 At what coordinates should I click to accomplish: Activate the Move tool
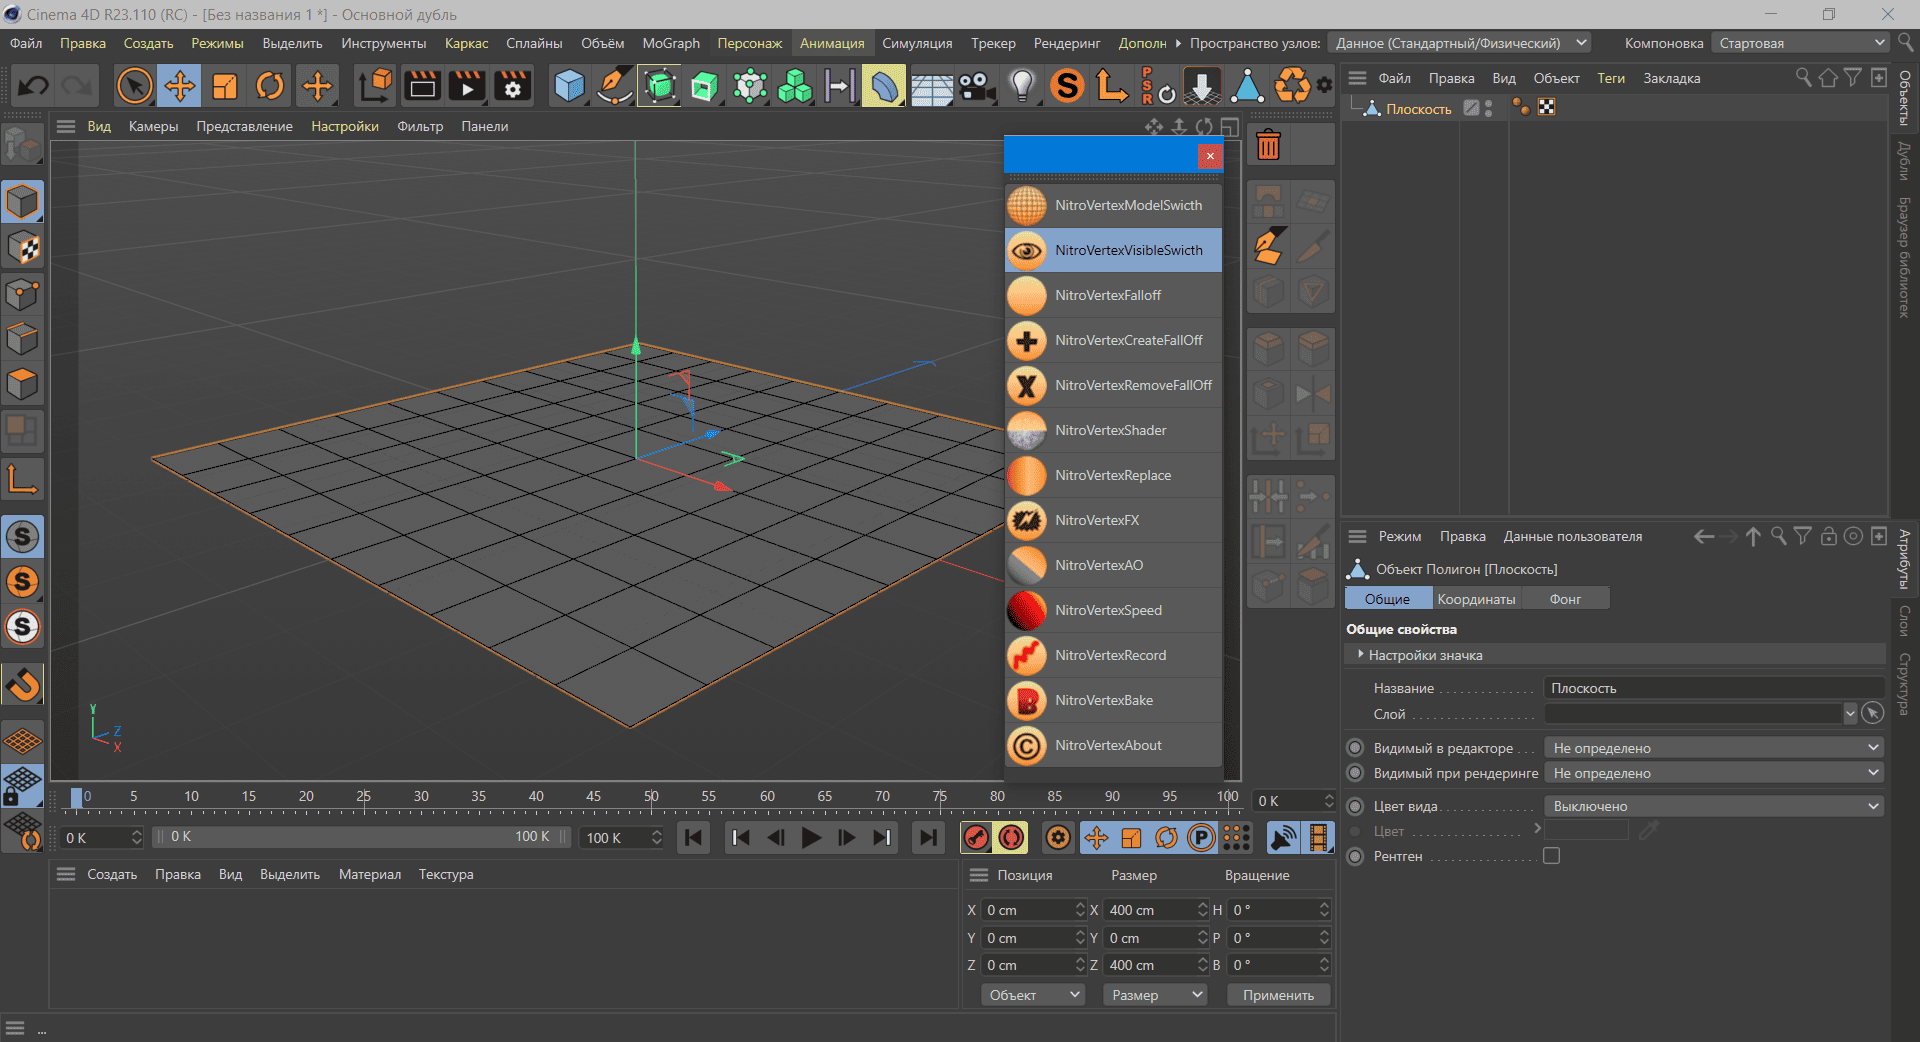tap(180, 86)
